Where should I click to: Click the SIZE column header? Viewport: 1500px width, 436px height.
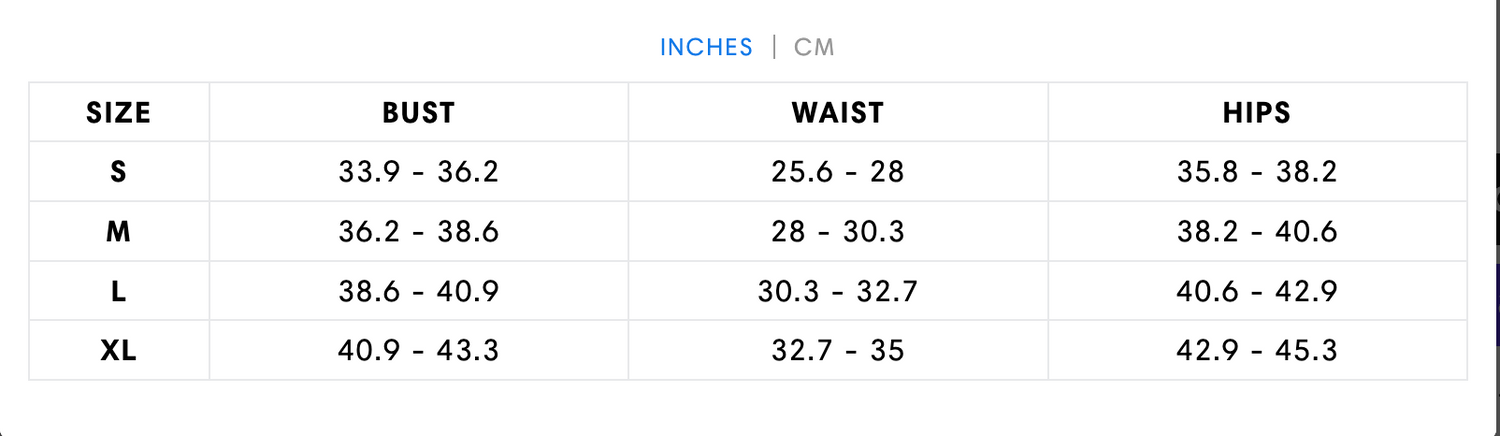click(119, 113)
